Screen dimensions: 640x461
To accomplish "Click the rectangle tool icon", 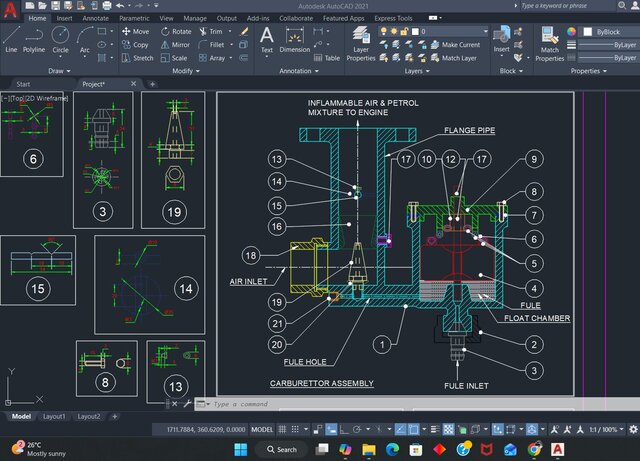I will click(x=102, y=31).
